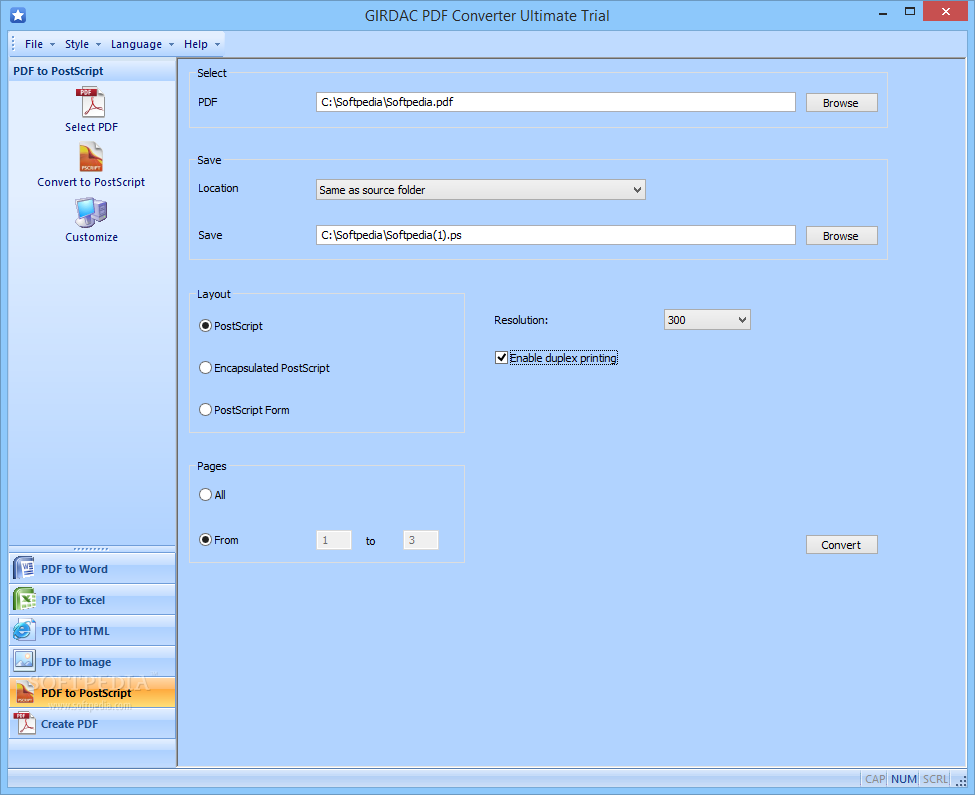Click the PDF to PostScript panel icon
The height and width of the screenshot is (795, 975).
(x=24, y=692)
